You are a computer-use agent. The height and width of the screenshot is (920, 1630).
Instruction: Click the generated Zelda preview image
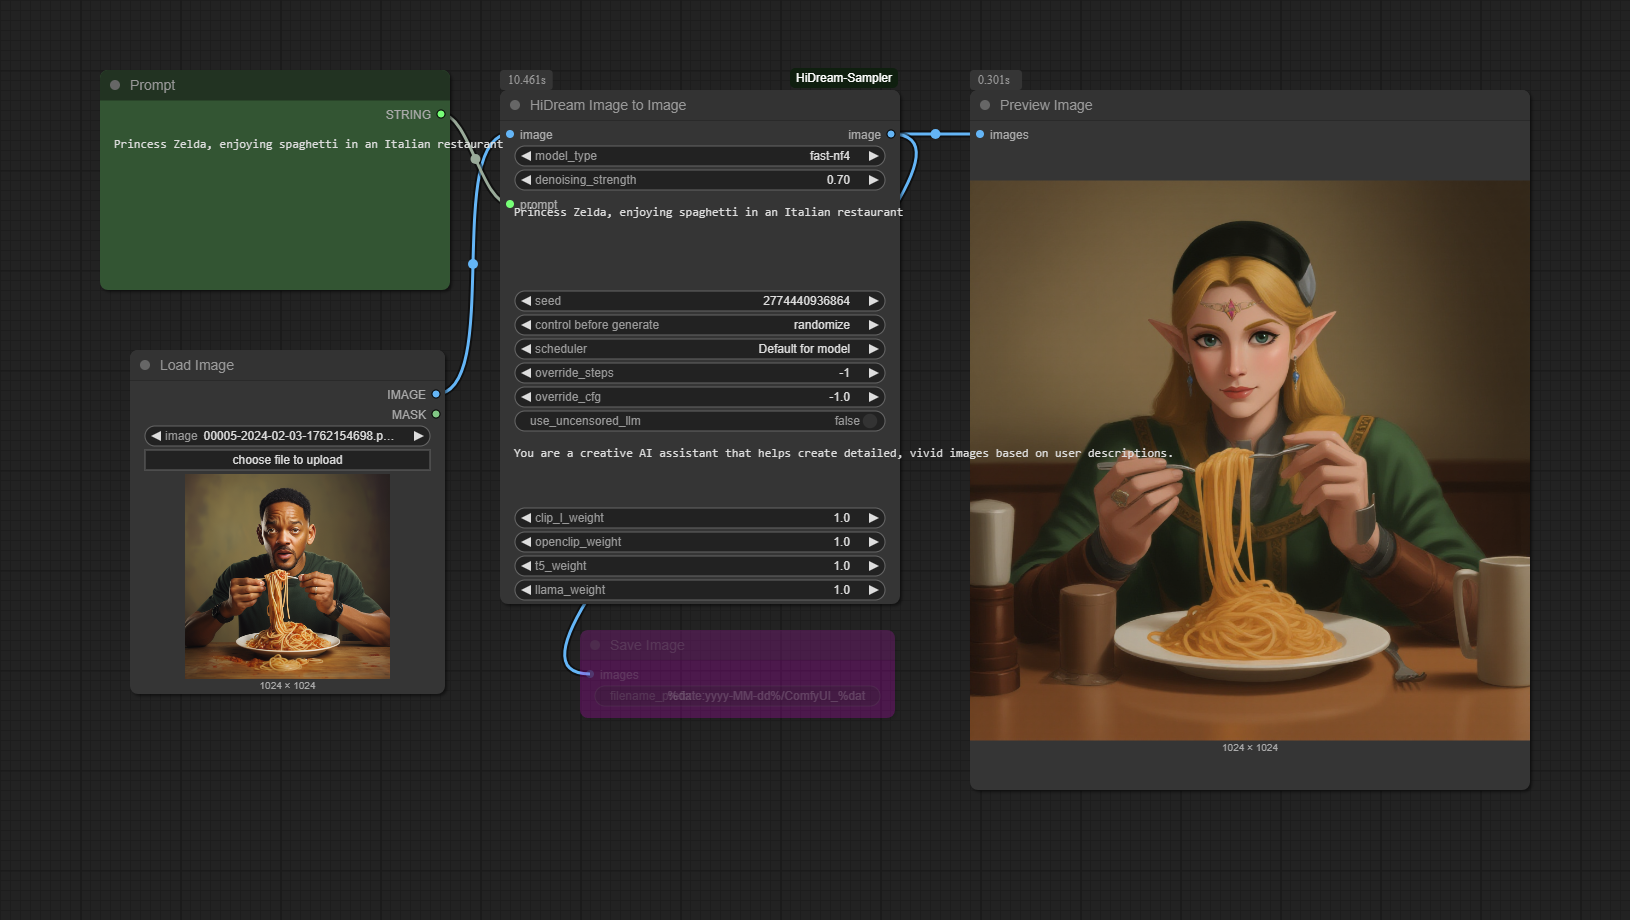(1250, 460)
